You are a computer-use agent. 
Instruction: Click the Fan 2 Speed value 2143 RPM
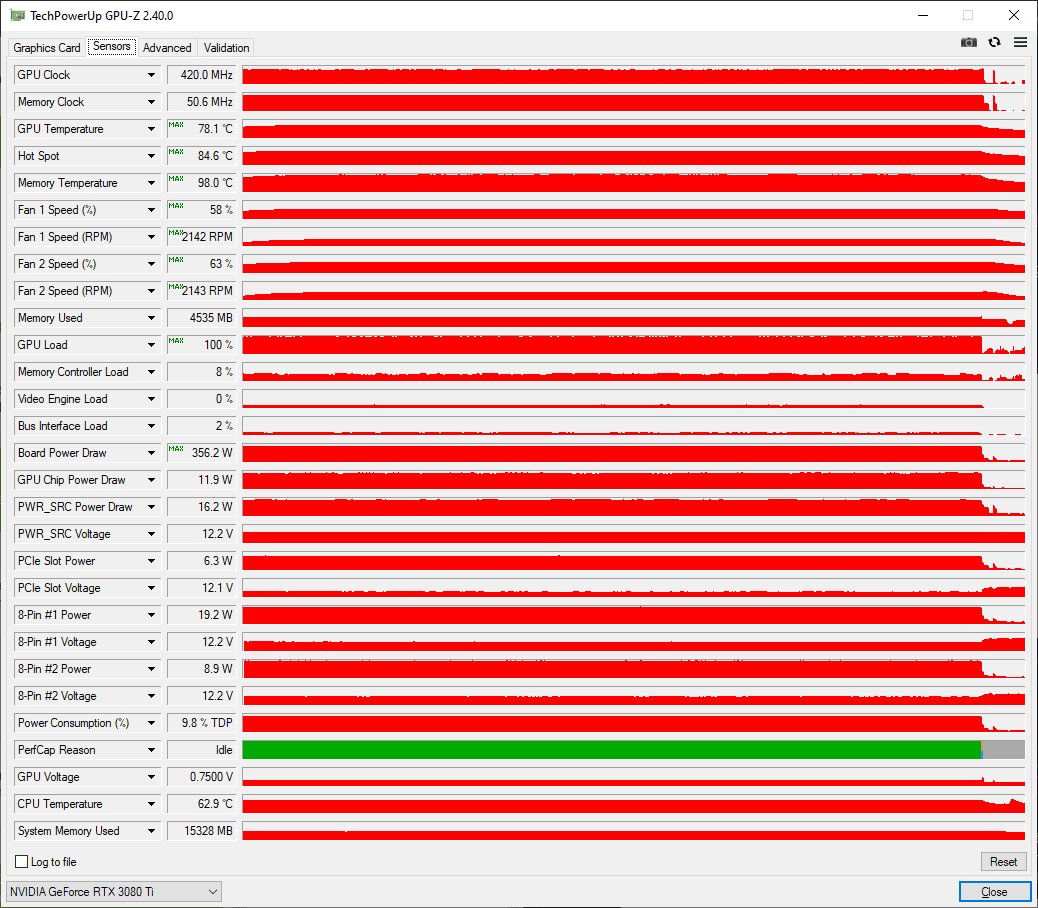201,291
